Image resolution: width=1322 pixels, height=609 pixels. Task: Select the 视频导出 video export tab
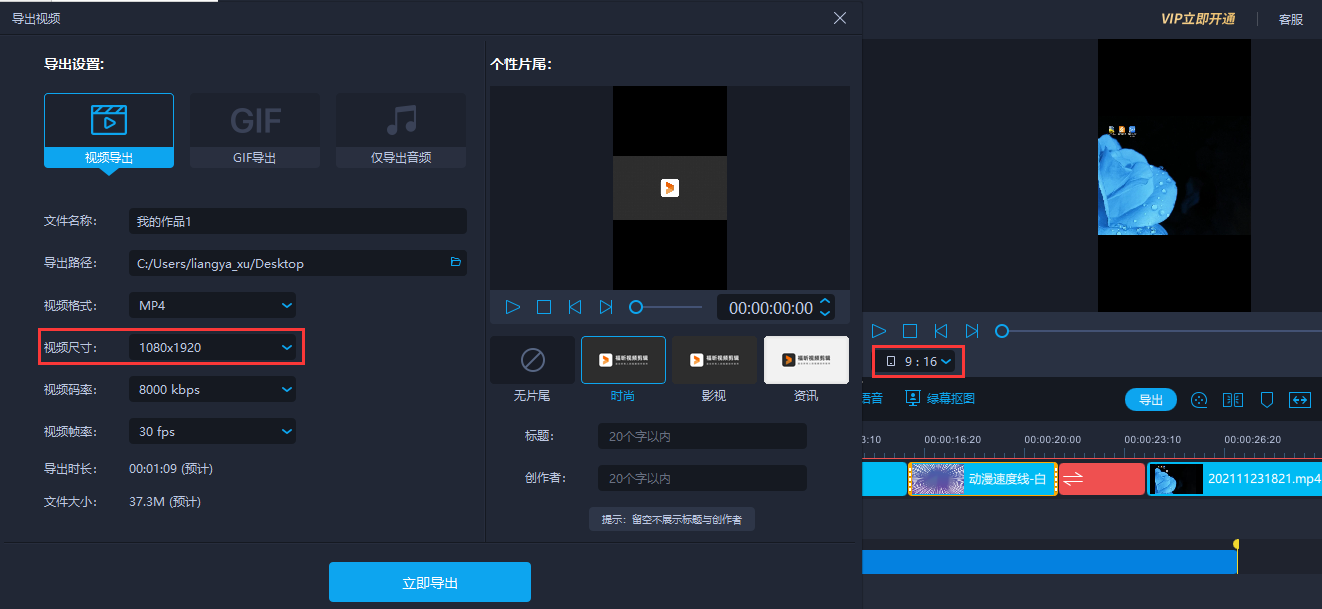(109, 130)
